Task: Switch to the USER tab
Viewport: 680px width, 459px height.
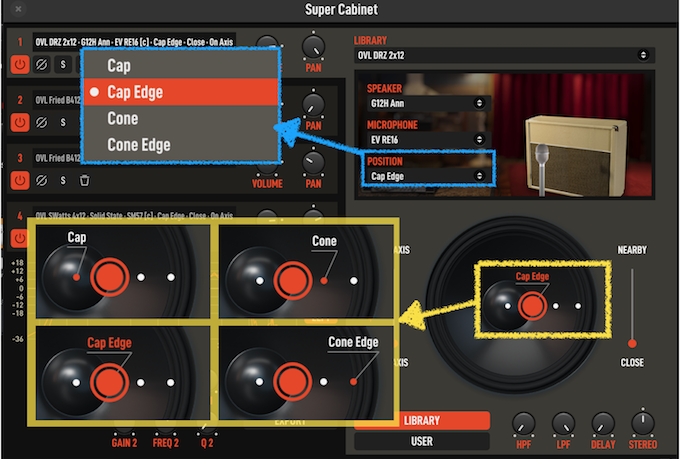Action: [422, 441]
